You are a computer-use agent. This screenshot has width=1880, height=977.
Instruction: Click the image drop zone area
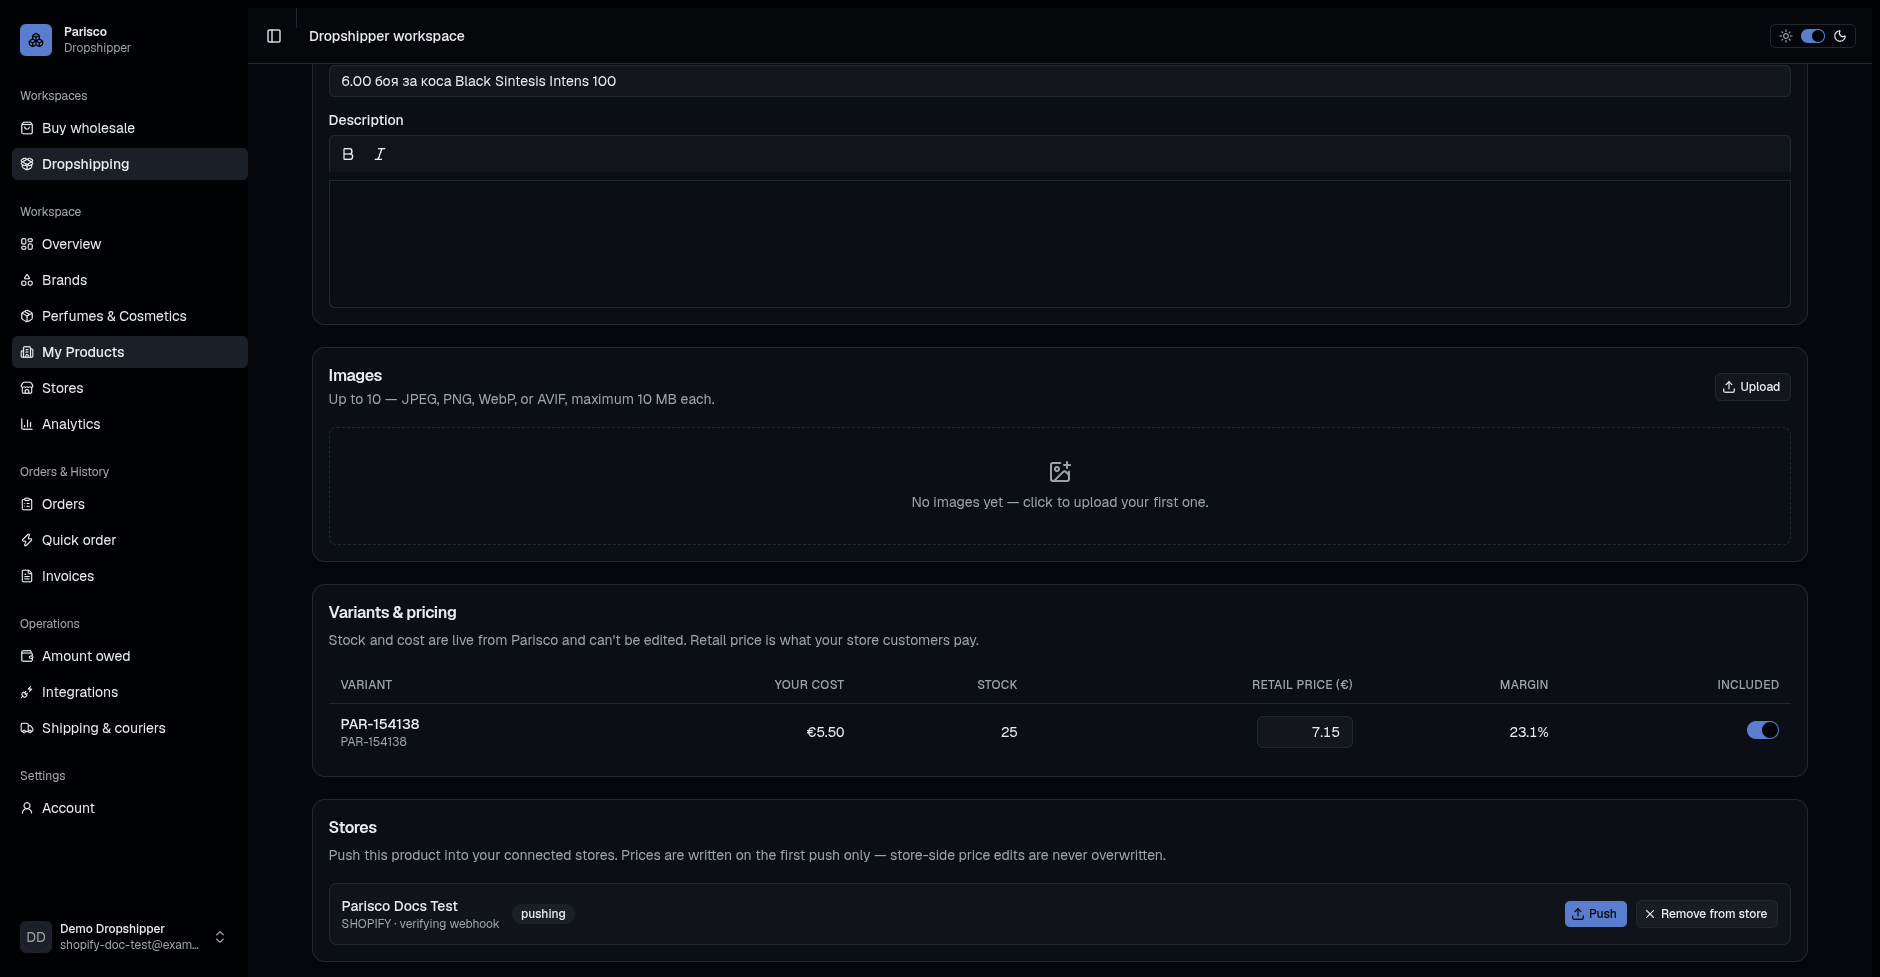coord(1059,486)
